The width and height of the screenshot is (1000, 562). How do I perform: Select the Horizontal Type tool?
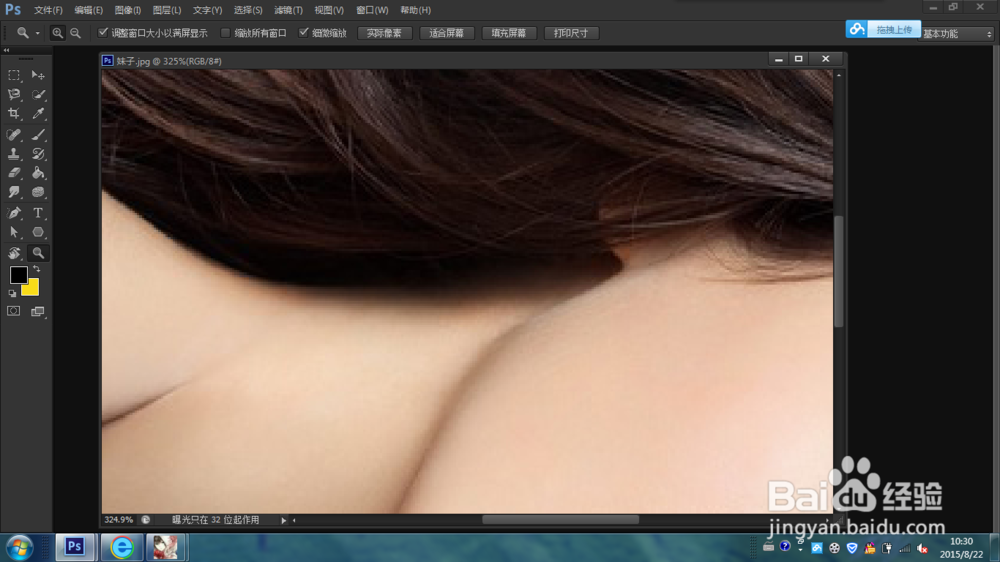point(38,213)
